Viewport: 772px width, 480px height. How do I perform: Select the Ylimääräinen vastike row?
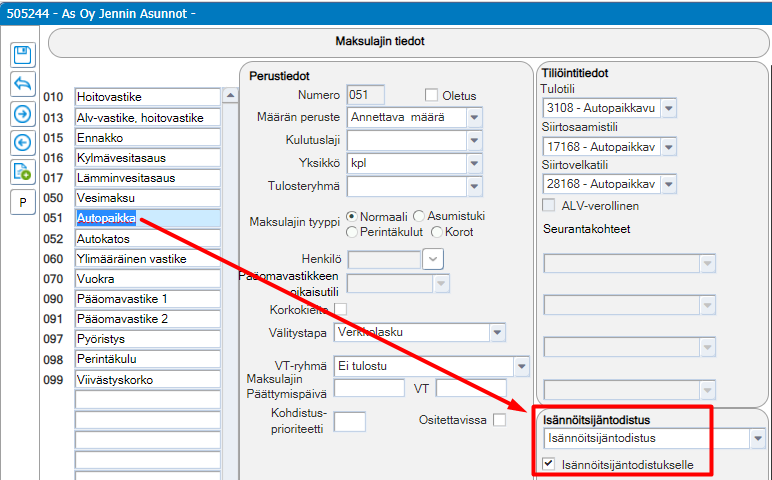[x=147, y=259]
